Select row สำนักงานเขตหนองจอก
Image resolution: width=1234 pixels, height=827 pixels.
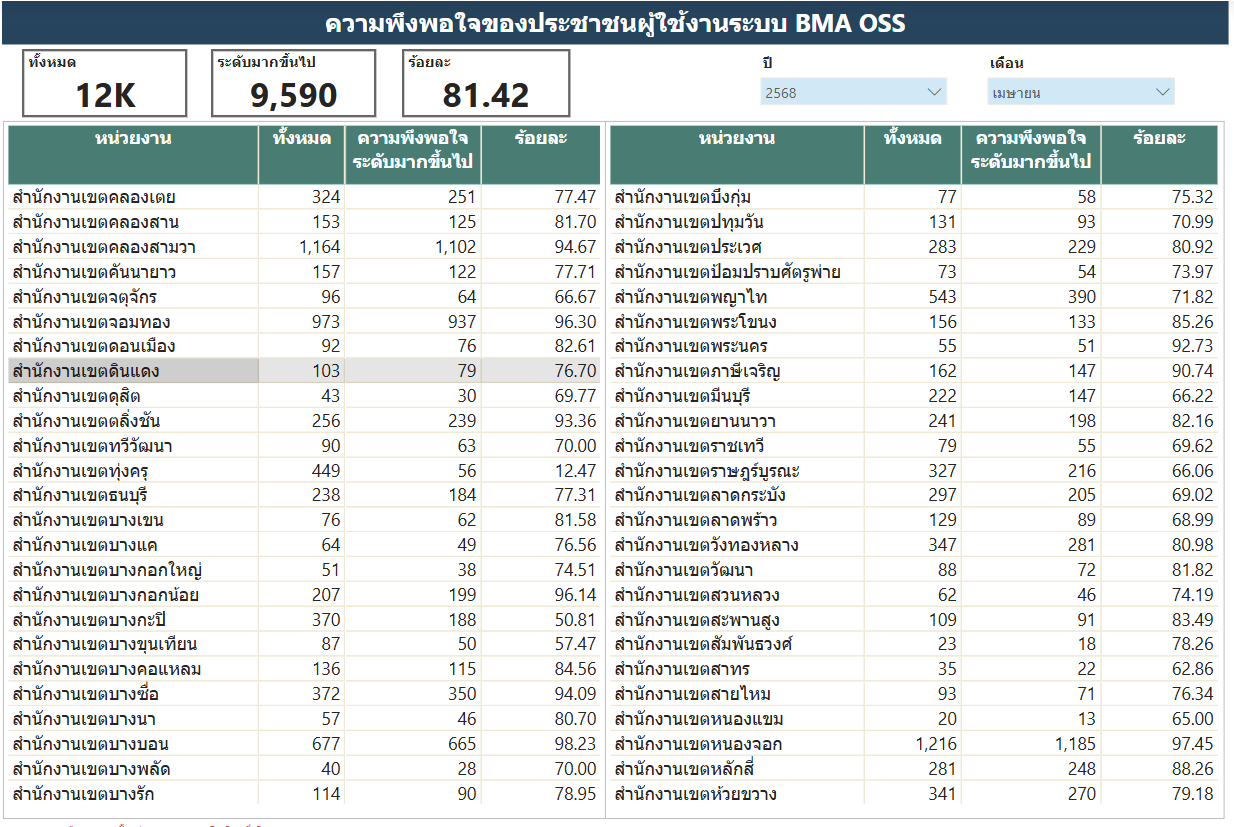pos(914,744)
